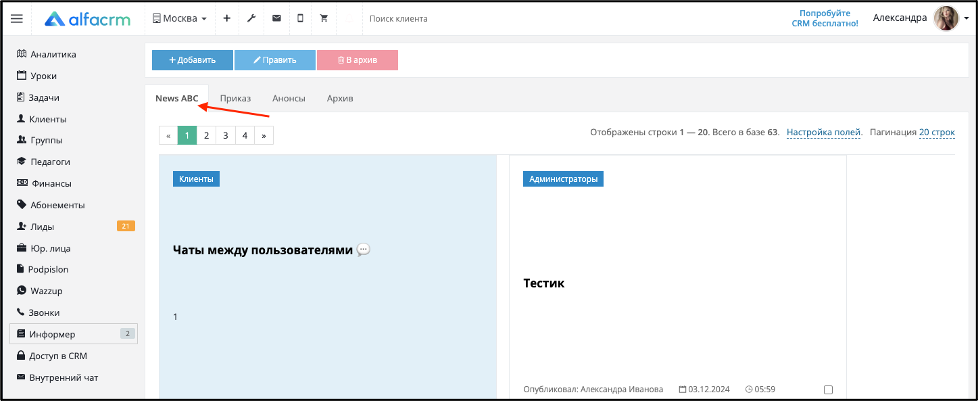
Task: Click the Клиенты tag on news card
Action: pyautogui.click(x=196, y=179)
